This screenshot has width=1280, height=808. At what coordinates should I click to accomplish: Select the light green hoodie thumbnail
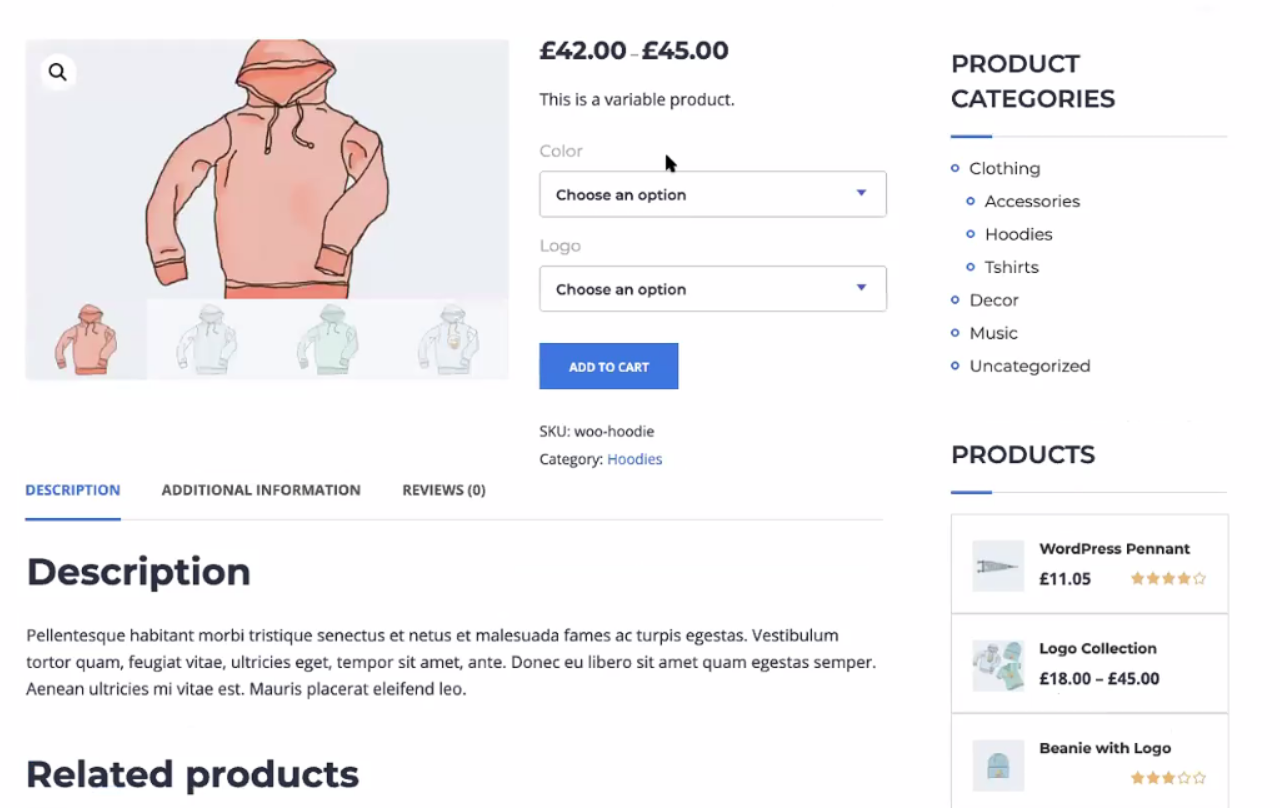(327, 340)
